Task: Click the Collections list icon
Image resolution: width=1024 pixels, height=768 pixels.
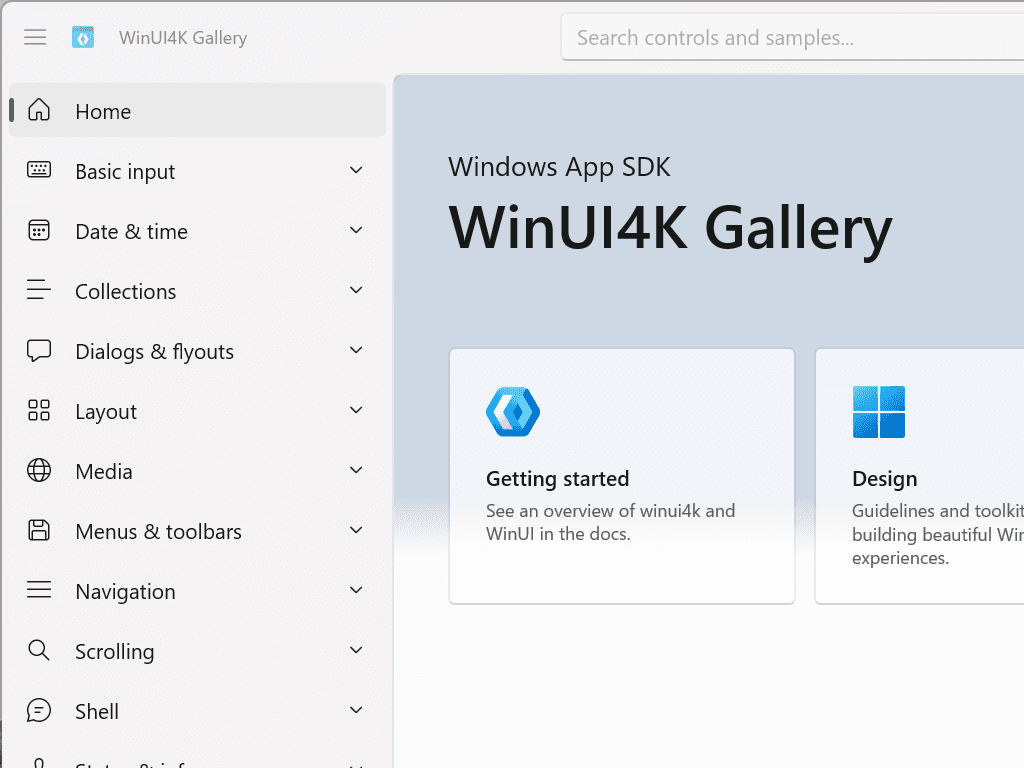Action: [x=39, y=289]
